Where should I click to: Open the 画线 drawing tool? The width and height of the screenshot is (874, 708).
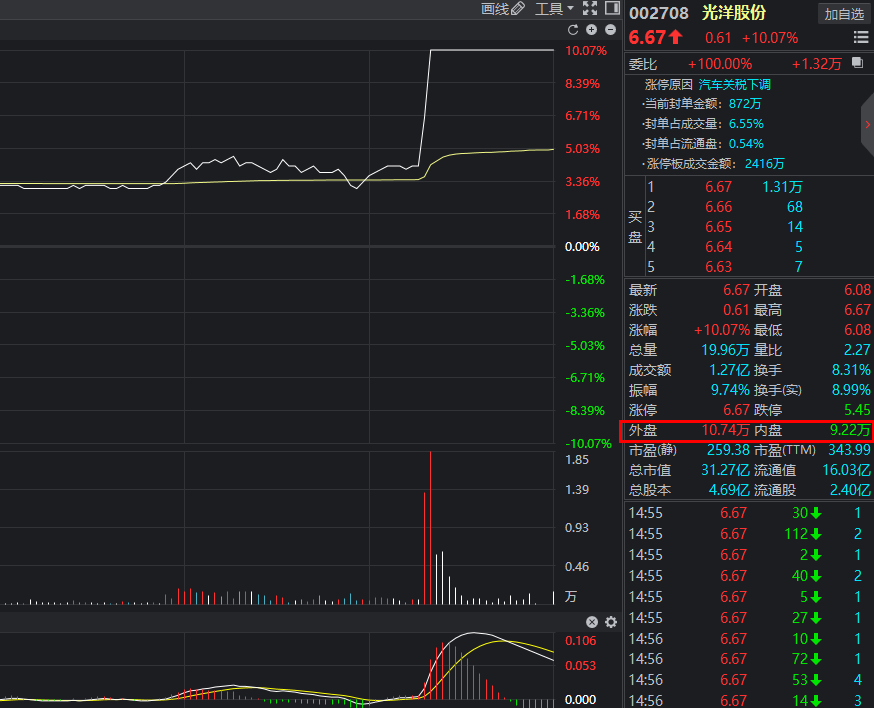(x=502, y=9)
